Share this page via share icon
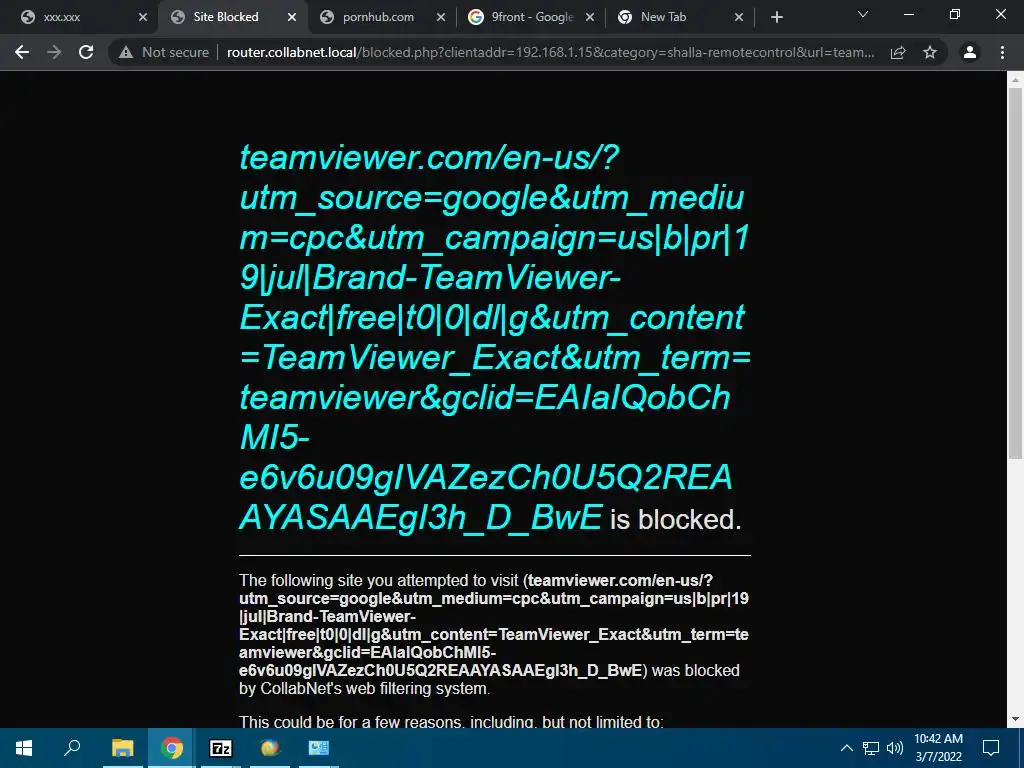The width and height of the screenshot is (1024, 768). tap(898, 52)
